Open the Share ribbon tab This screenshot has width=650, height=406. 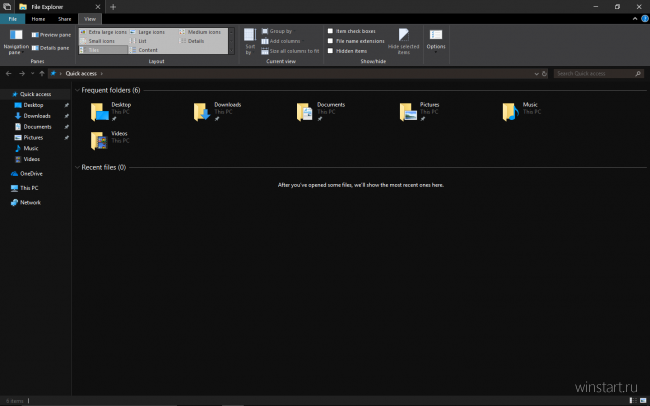click(x=64, y=19)
